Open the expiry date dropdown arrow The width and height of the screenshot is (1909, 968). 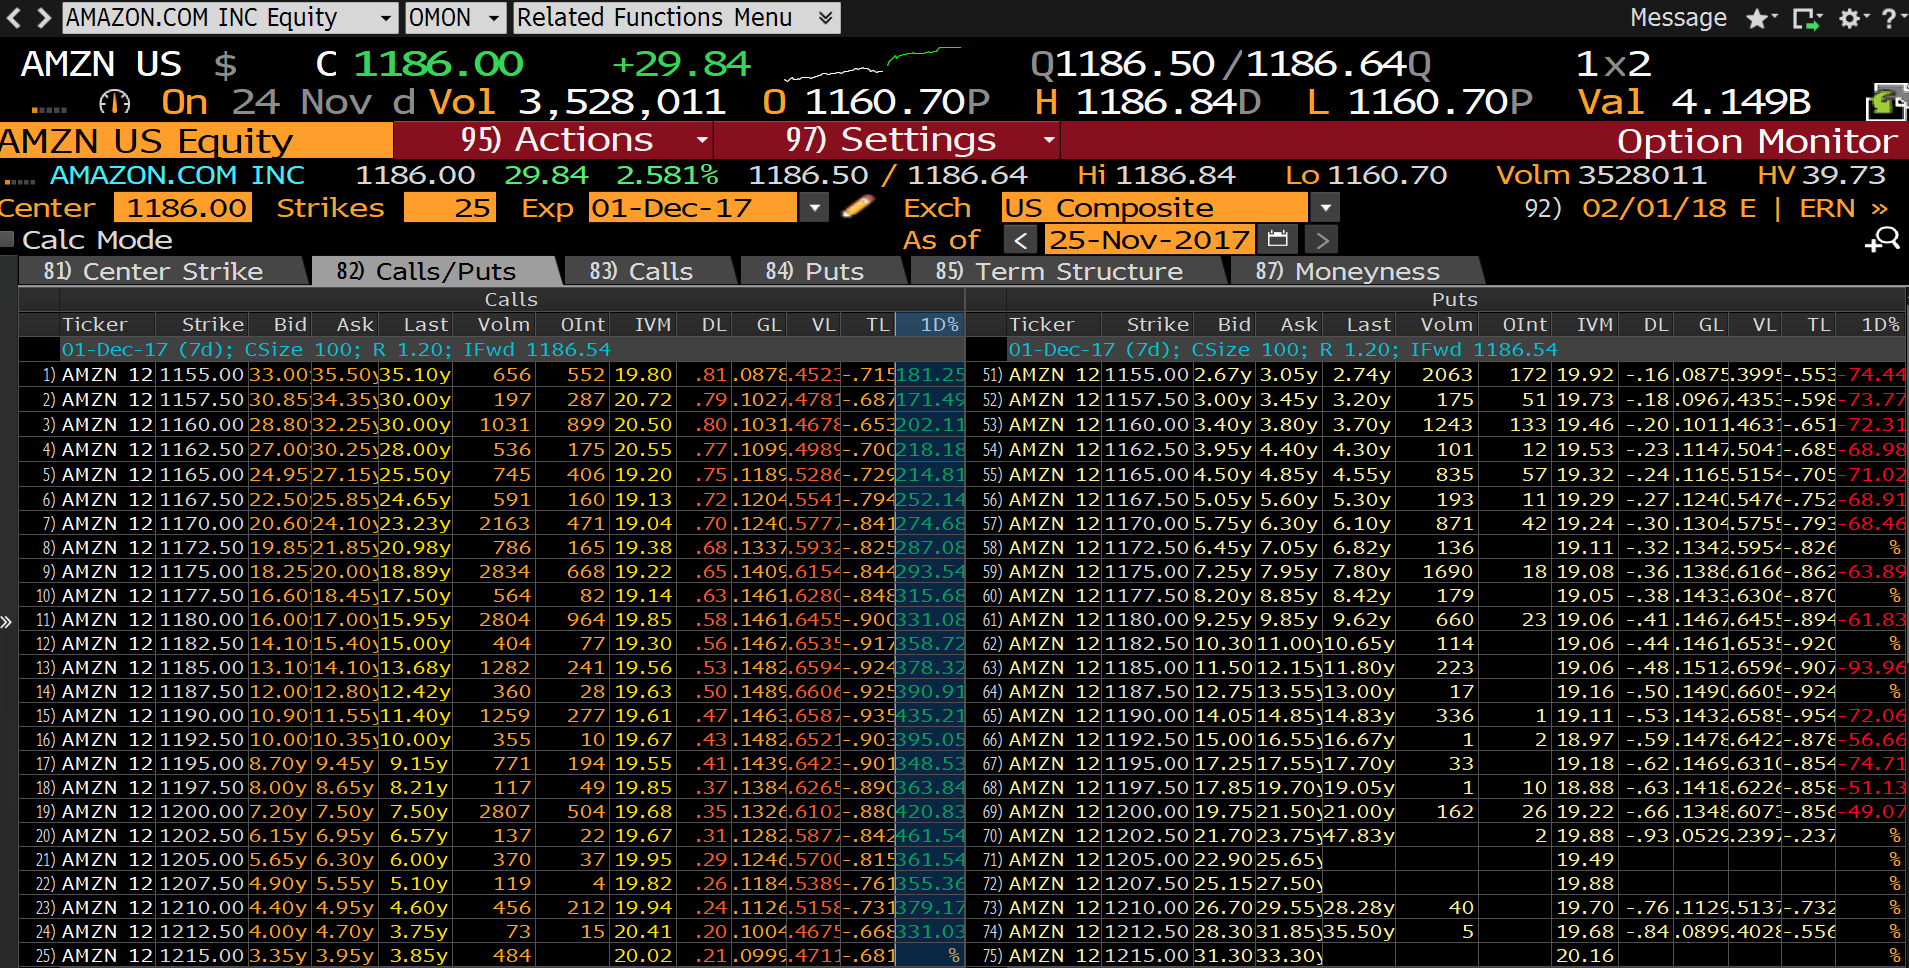[x=815, y=208]
